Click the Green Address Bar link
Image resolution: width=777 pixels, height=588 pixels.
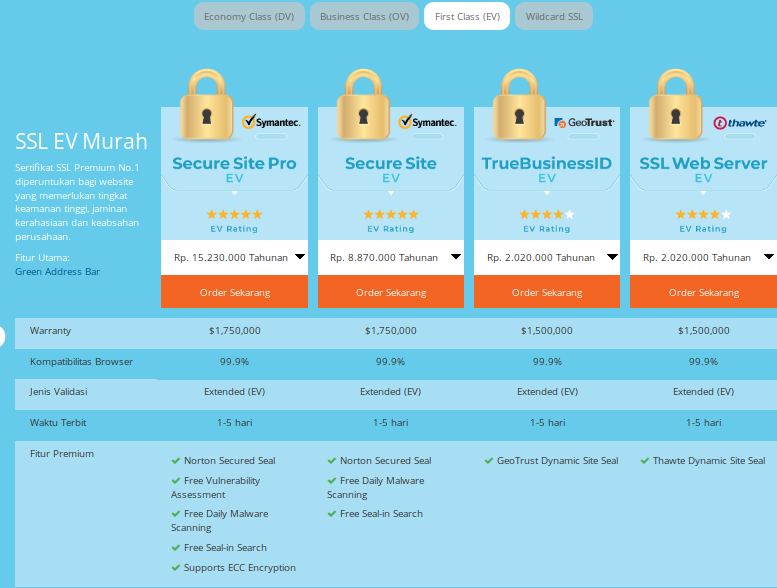tap(57, 271)
